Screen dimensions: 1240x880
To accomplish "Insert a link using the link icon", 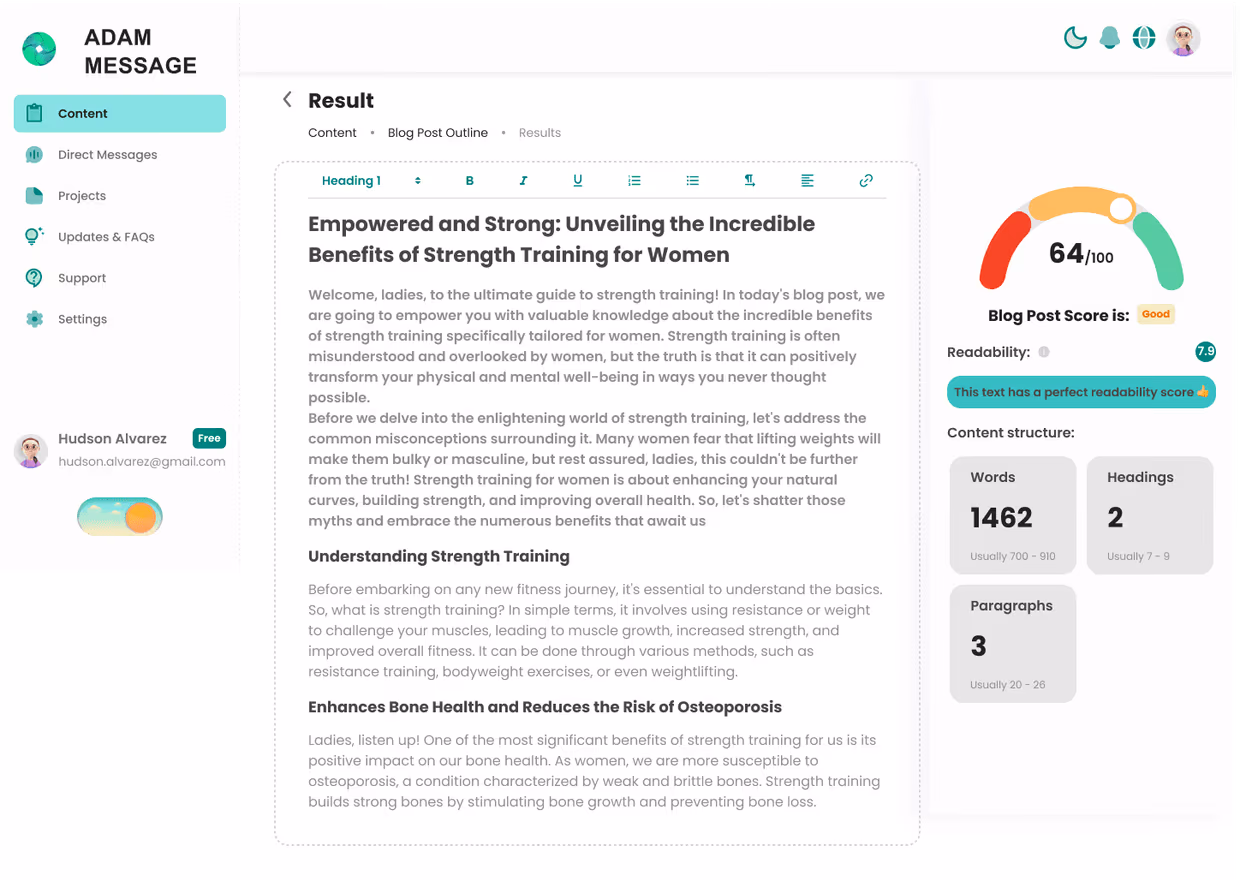I will click(866, 181).
